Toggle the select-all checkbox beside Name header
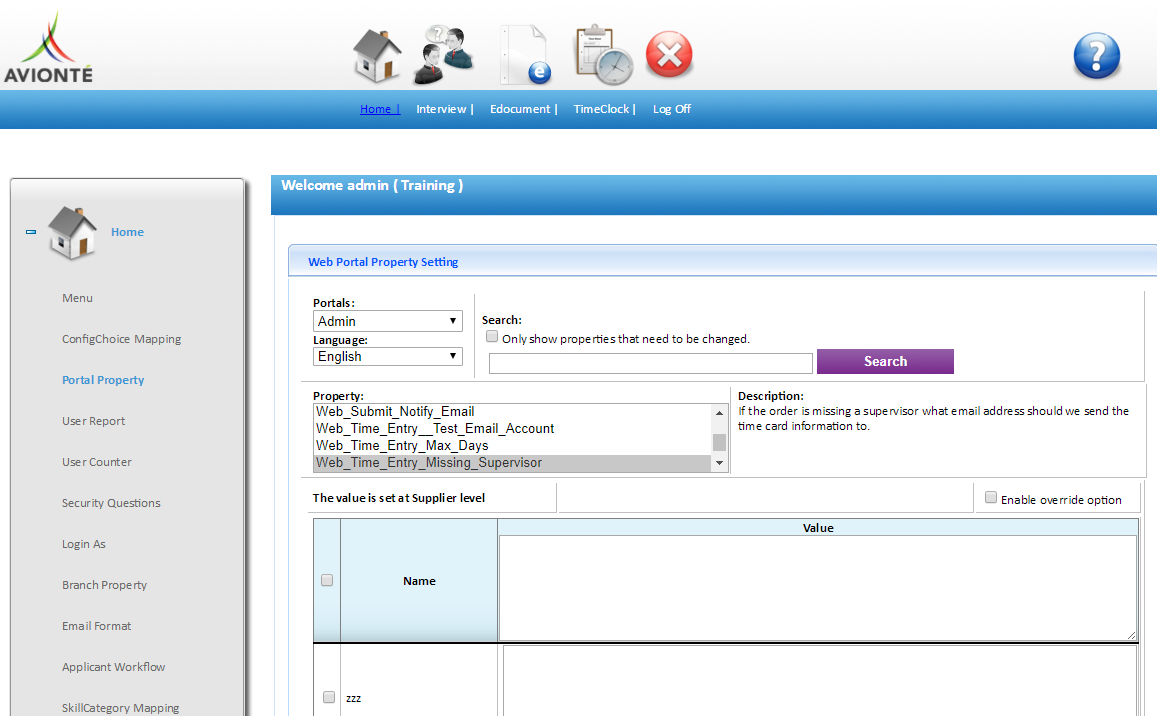Screen dimensions: 1157x716 pyautogui.click(x=327, y=580)
